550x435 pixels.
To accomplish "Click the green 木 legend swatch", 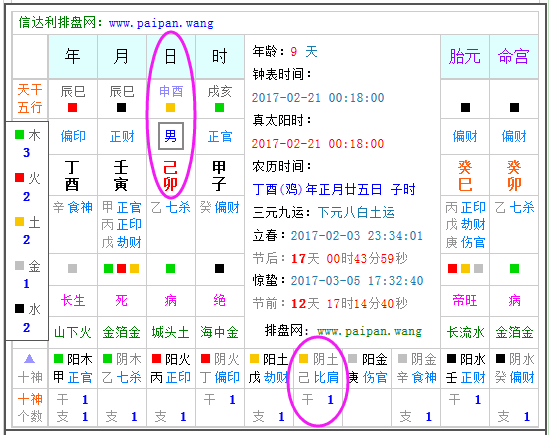I will pos(20,134).
